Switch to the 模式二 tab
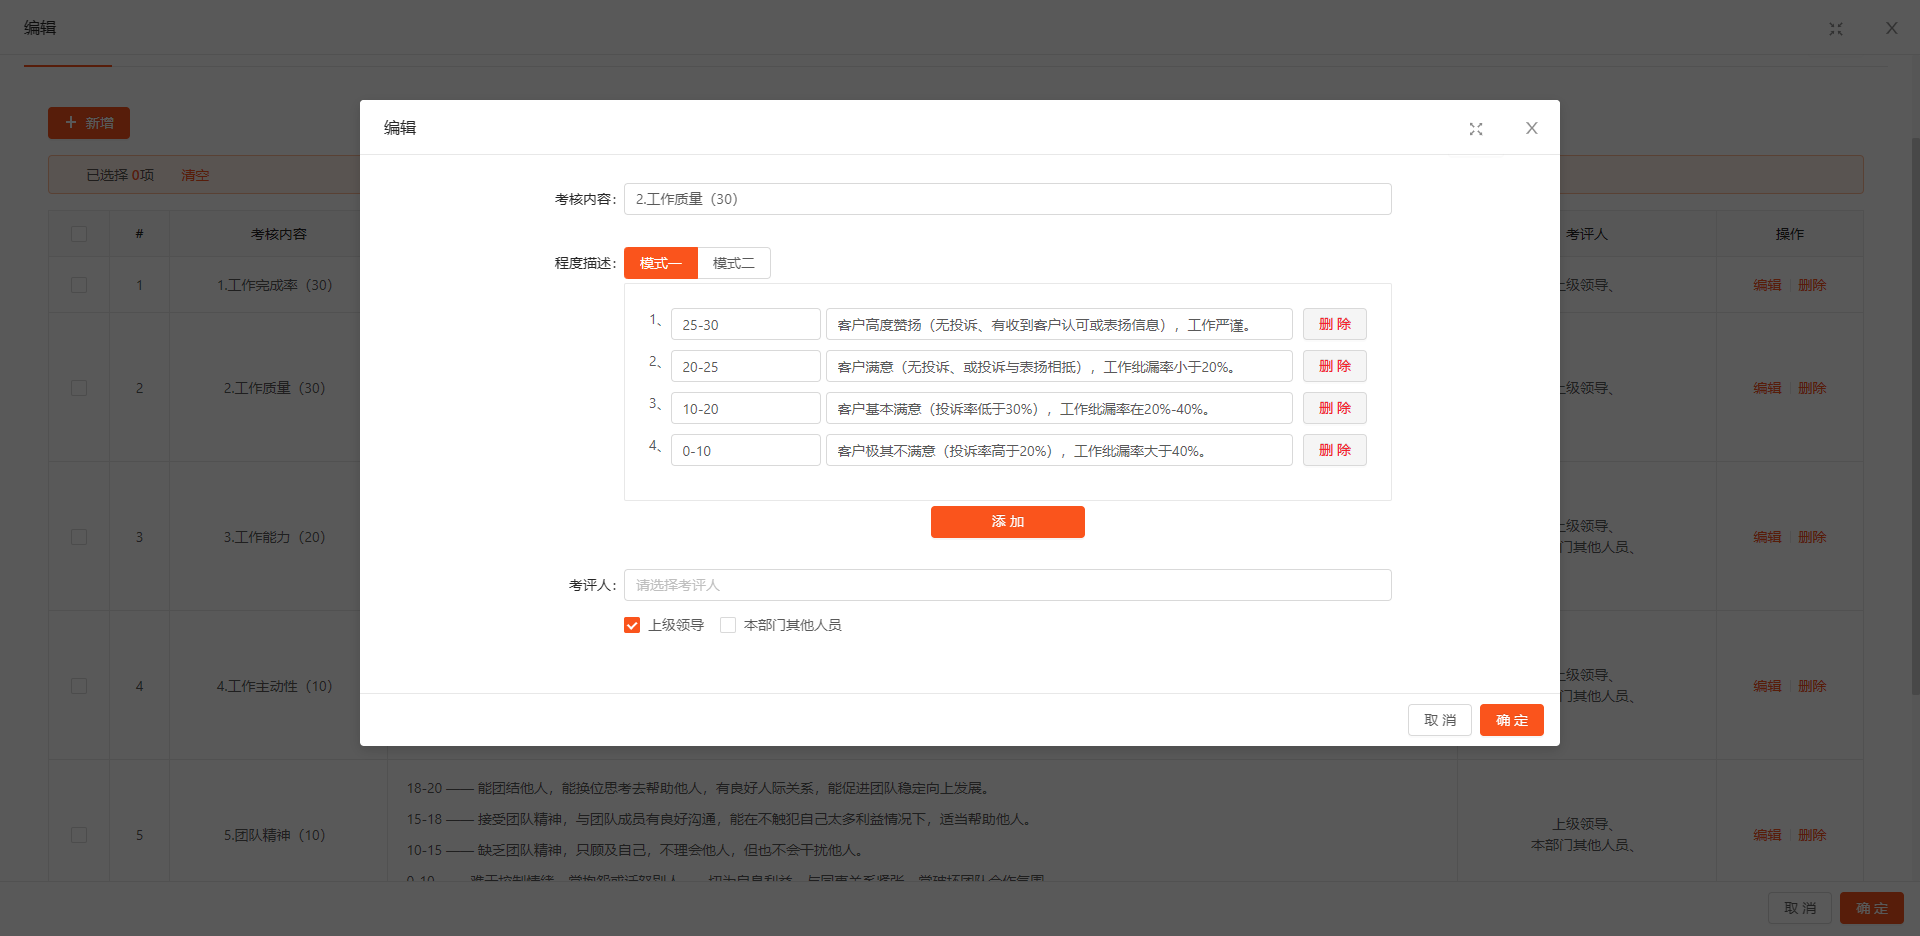 point(733,263)
